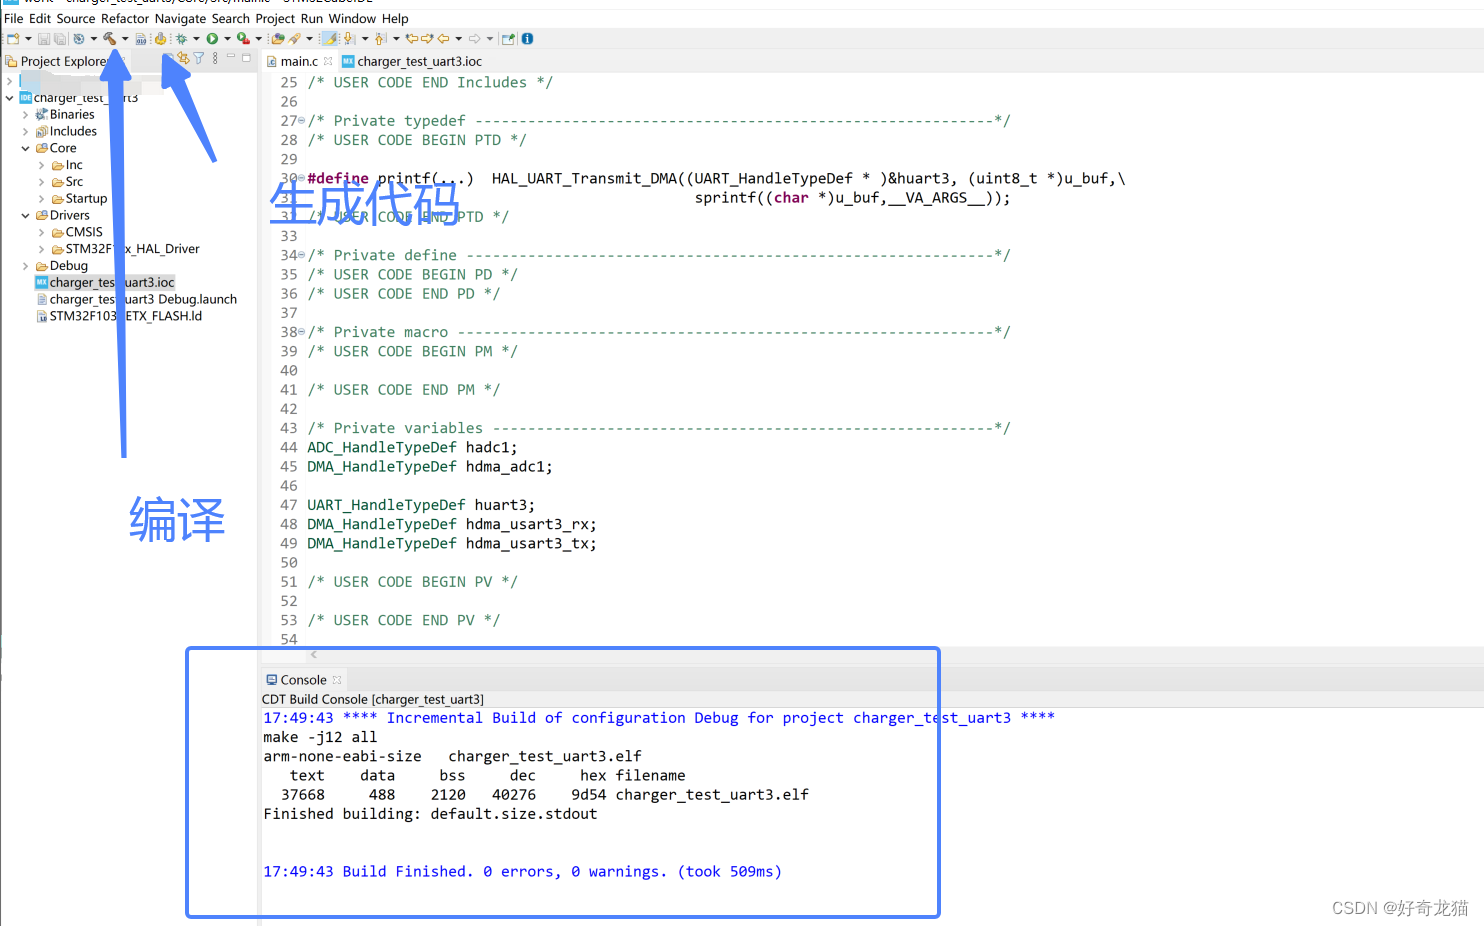Select charger_test_uart3.ioc in Project Explorer
Screen dimensions: 1484x926
(x=105, y=283)
